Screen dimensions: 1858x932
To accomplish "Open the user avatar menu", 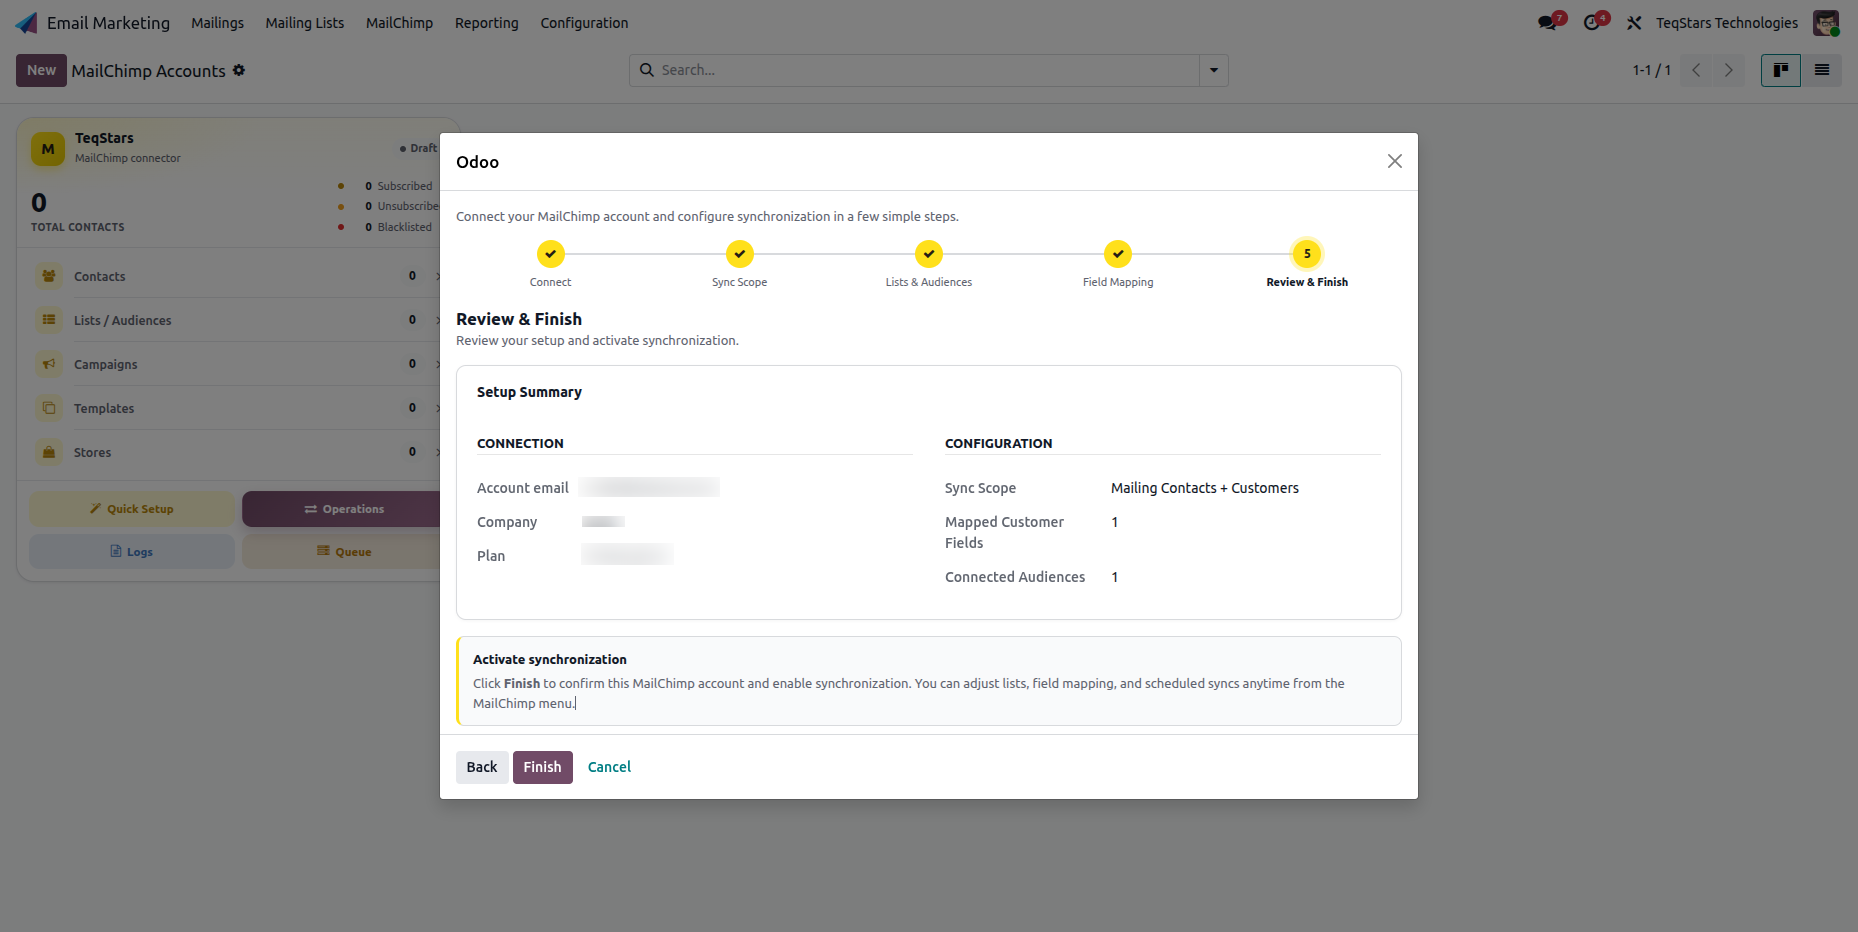I will tap(1826, 23).
